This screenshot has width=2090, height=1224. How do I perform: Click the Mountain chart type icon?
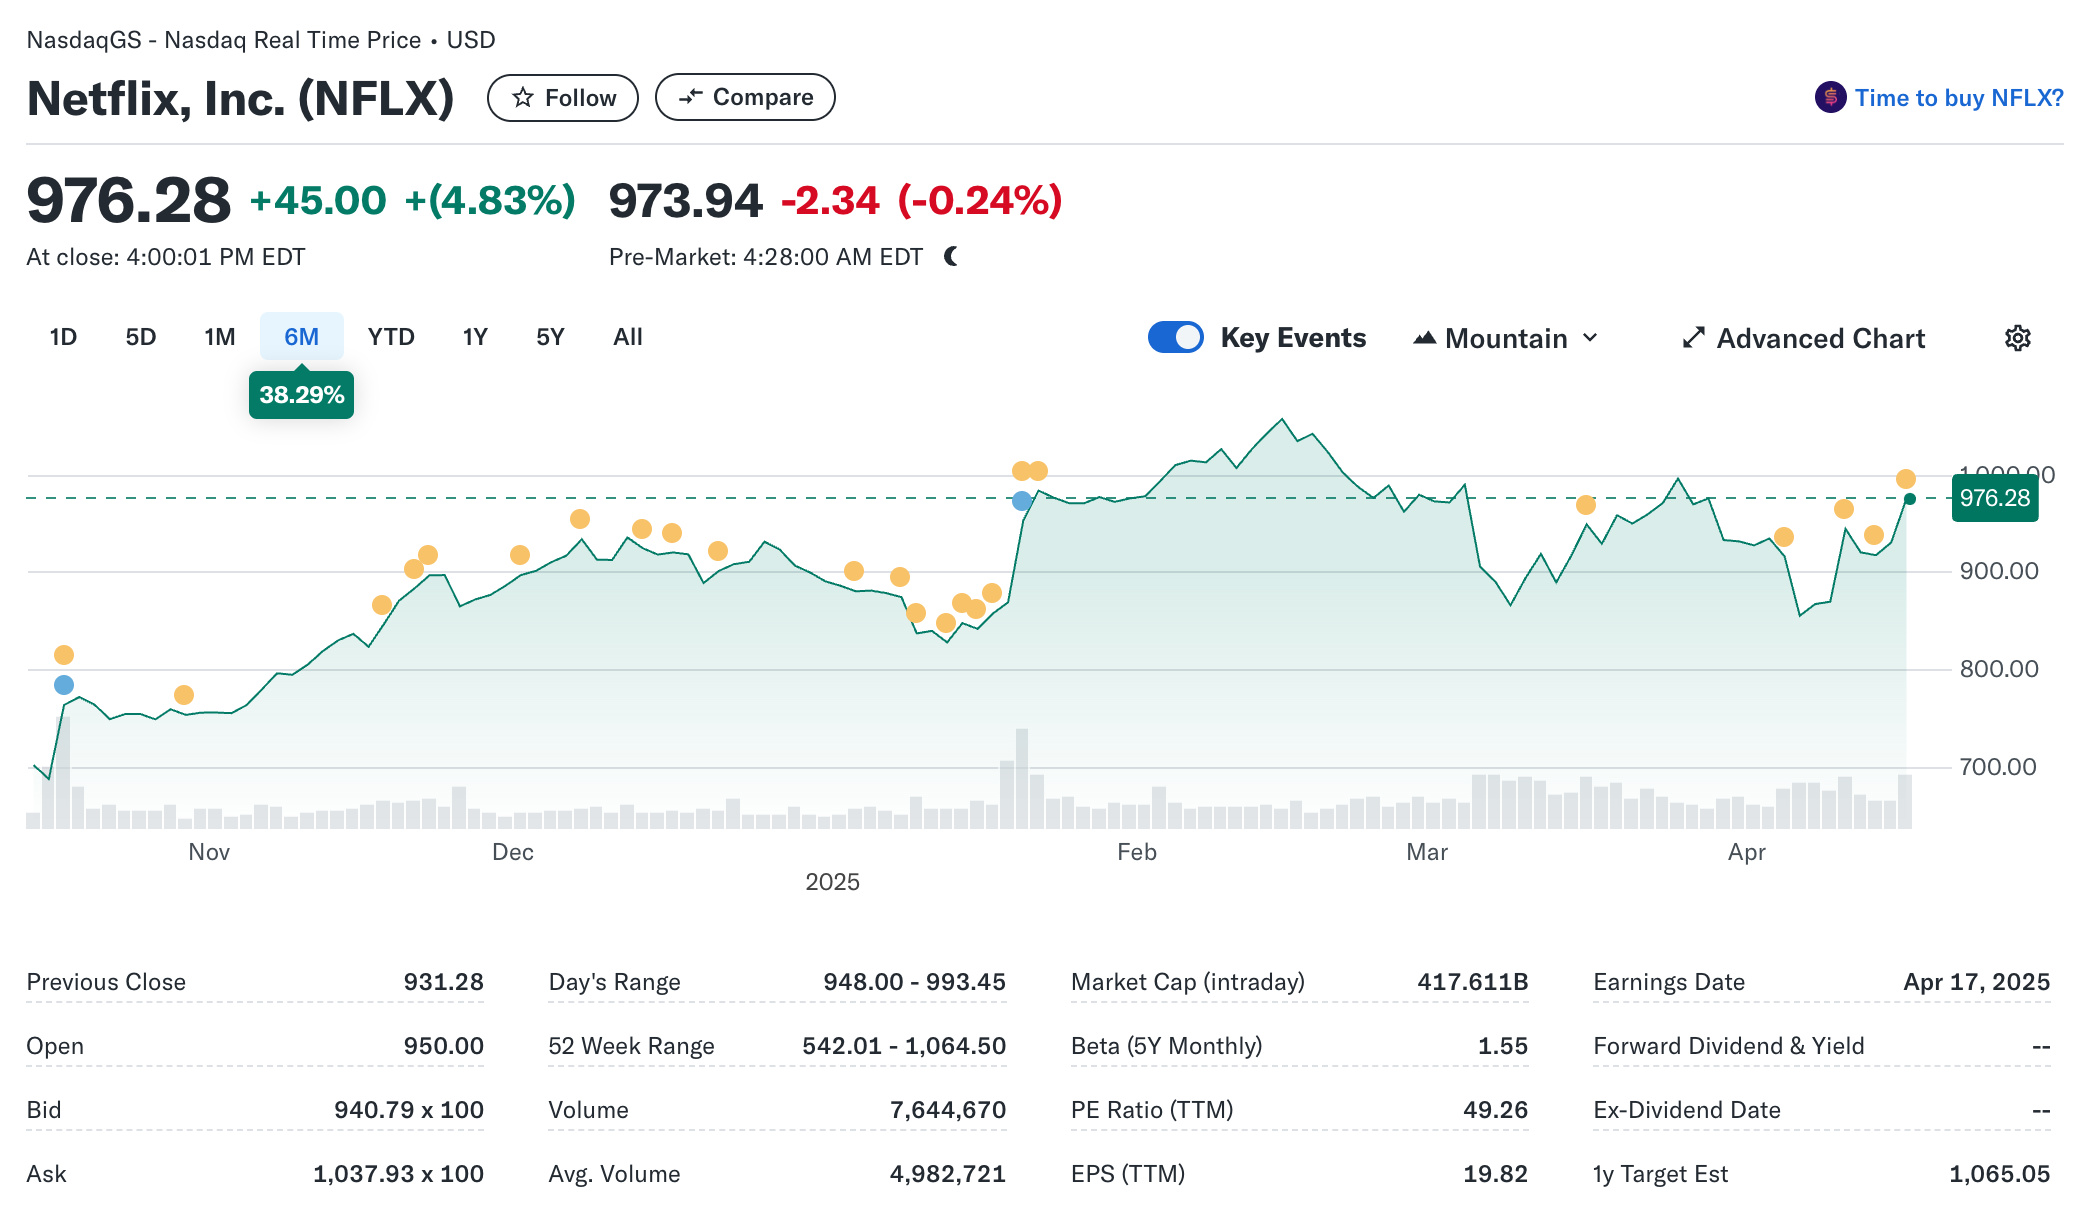coord(1424,338)
